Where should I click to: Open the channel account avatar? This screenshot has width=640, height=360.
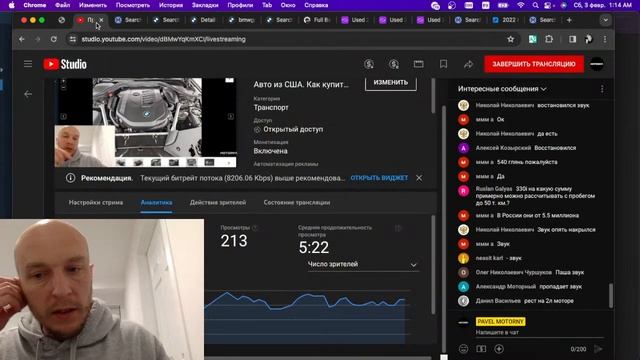pyautogui.click(x=597, y=64)
